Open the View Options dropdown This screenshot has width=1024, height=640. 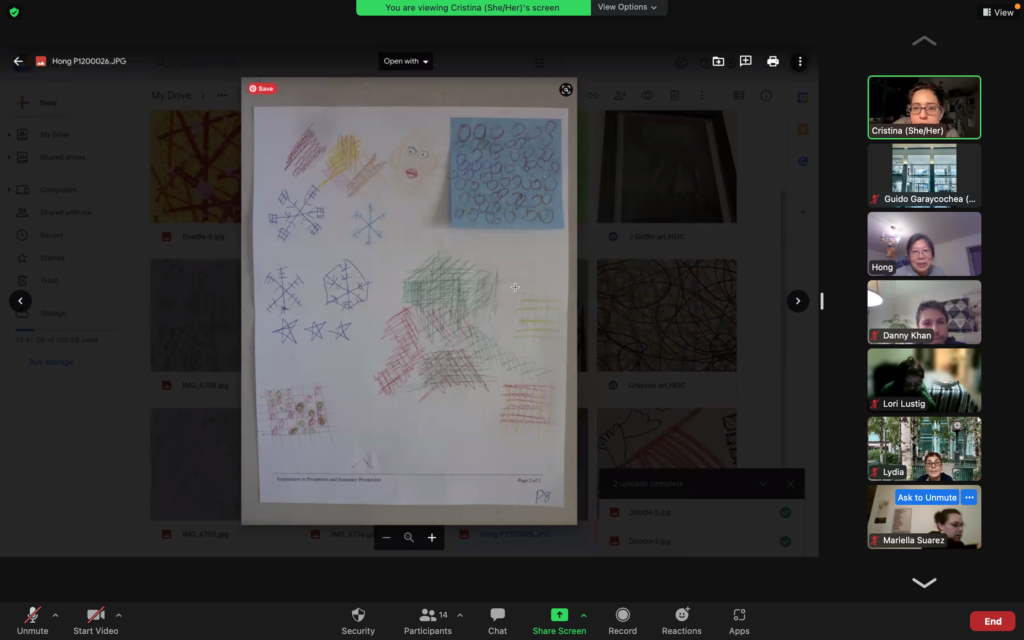click(x=627, y=7)
